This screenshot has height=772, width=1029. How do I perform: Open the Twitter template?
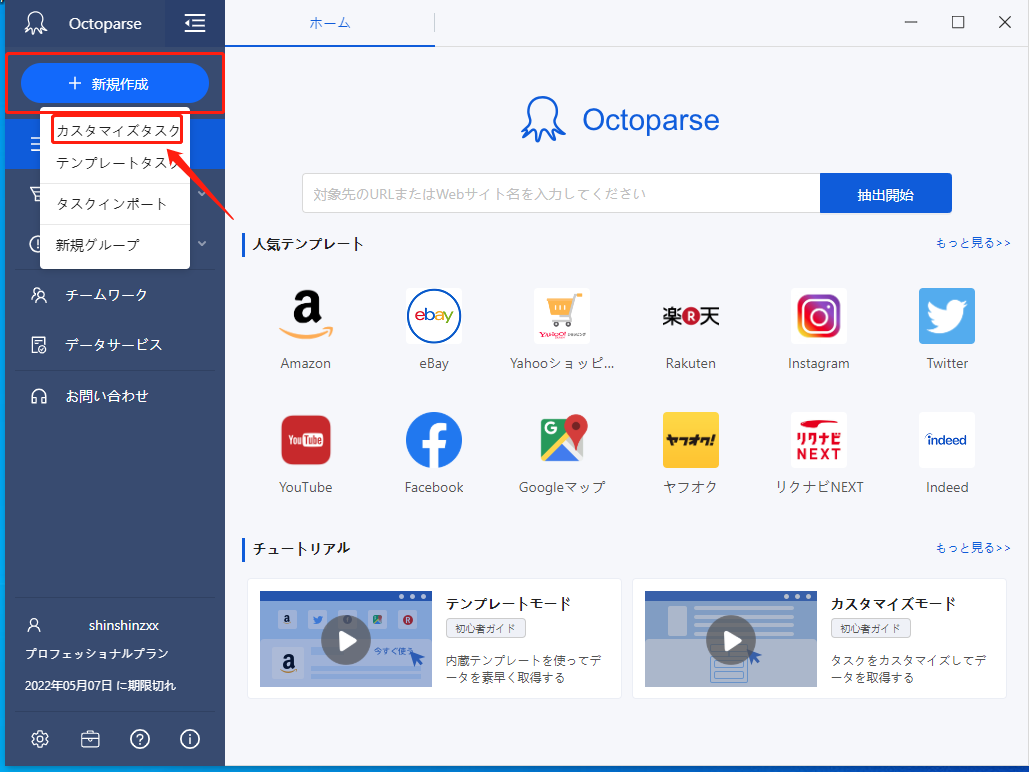click(946, 316)
